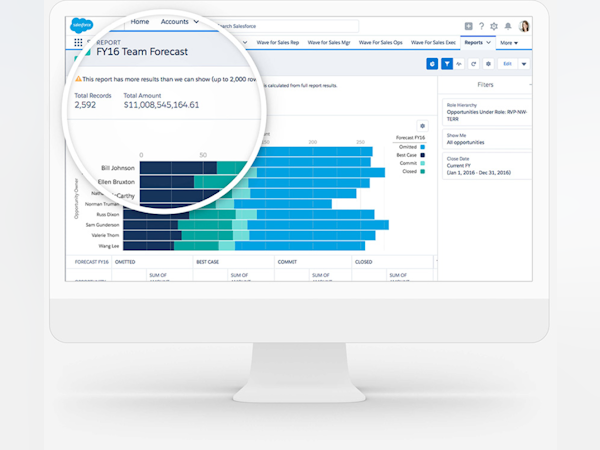600x450 pixels.
Task: Click the Omitted legend color swatch
Action: pyautogui.click(x=423, y=147)
